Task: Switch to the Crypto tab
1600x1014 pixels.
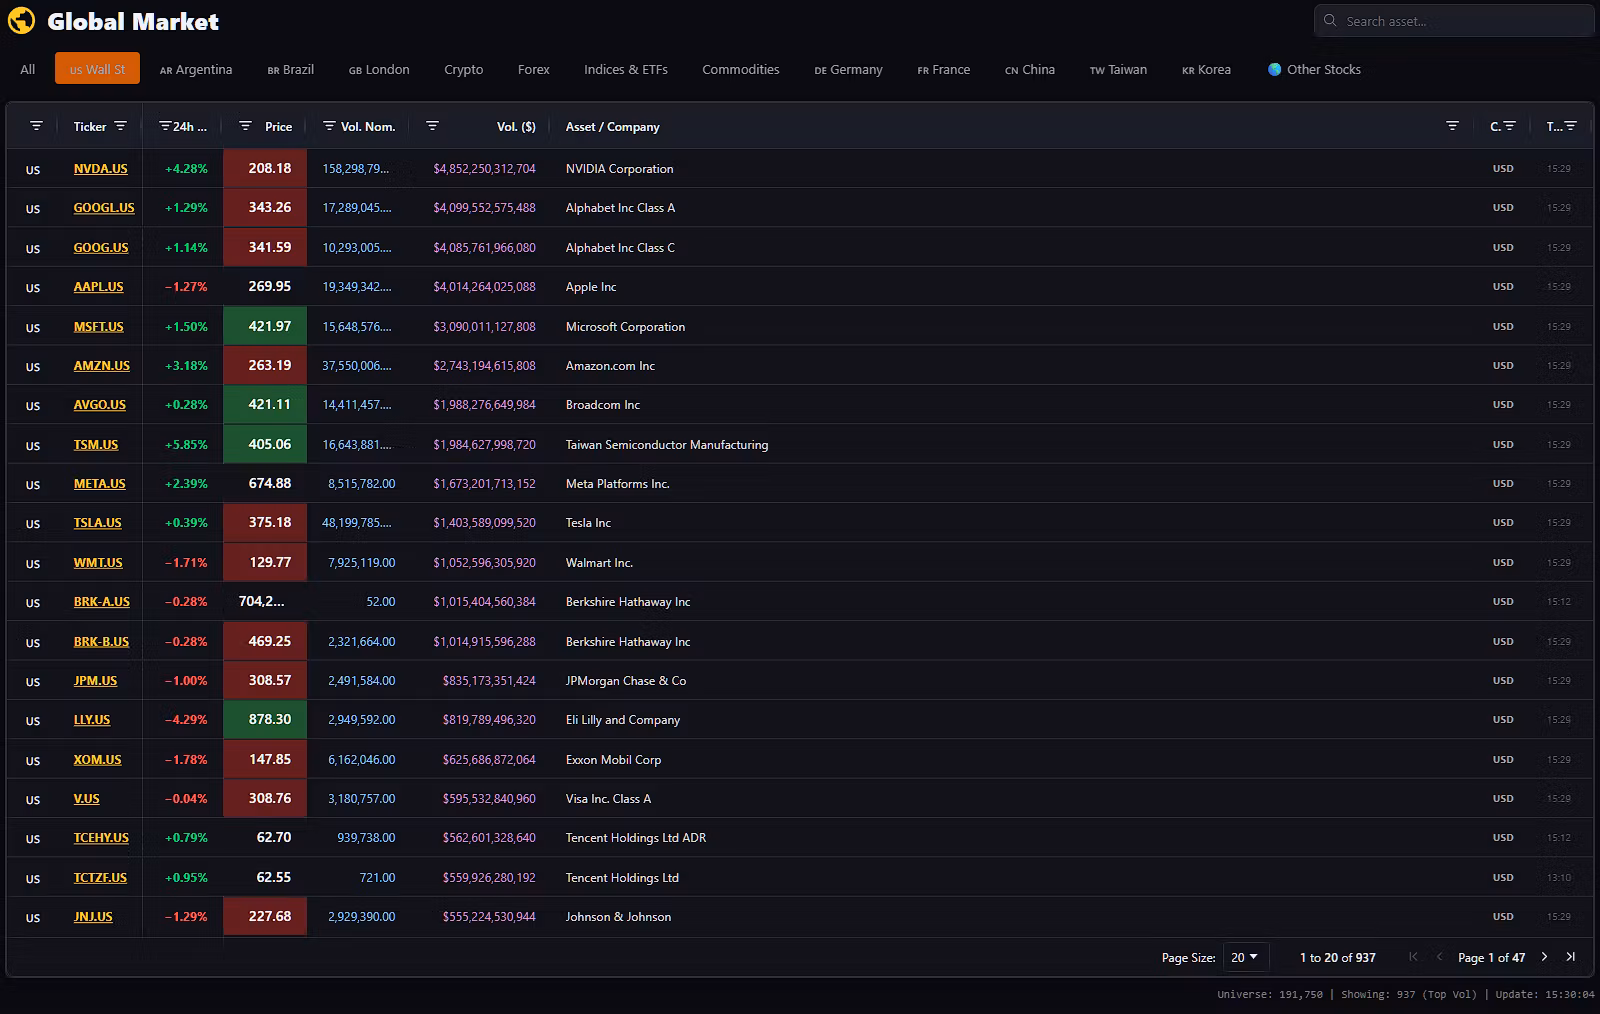Action: [464, 69]
